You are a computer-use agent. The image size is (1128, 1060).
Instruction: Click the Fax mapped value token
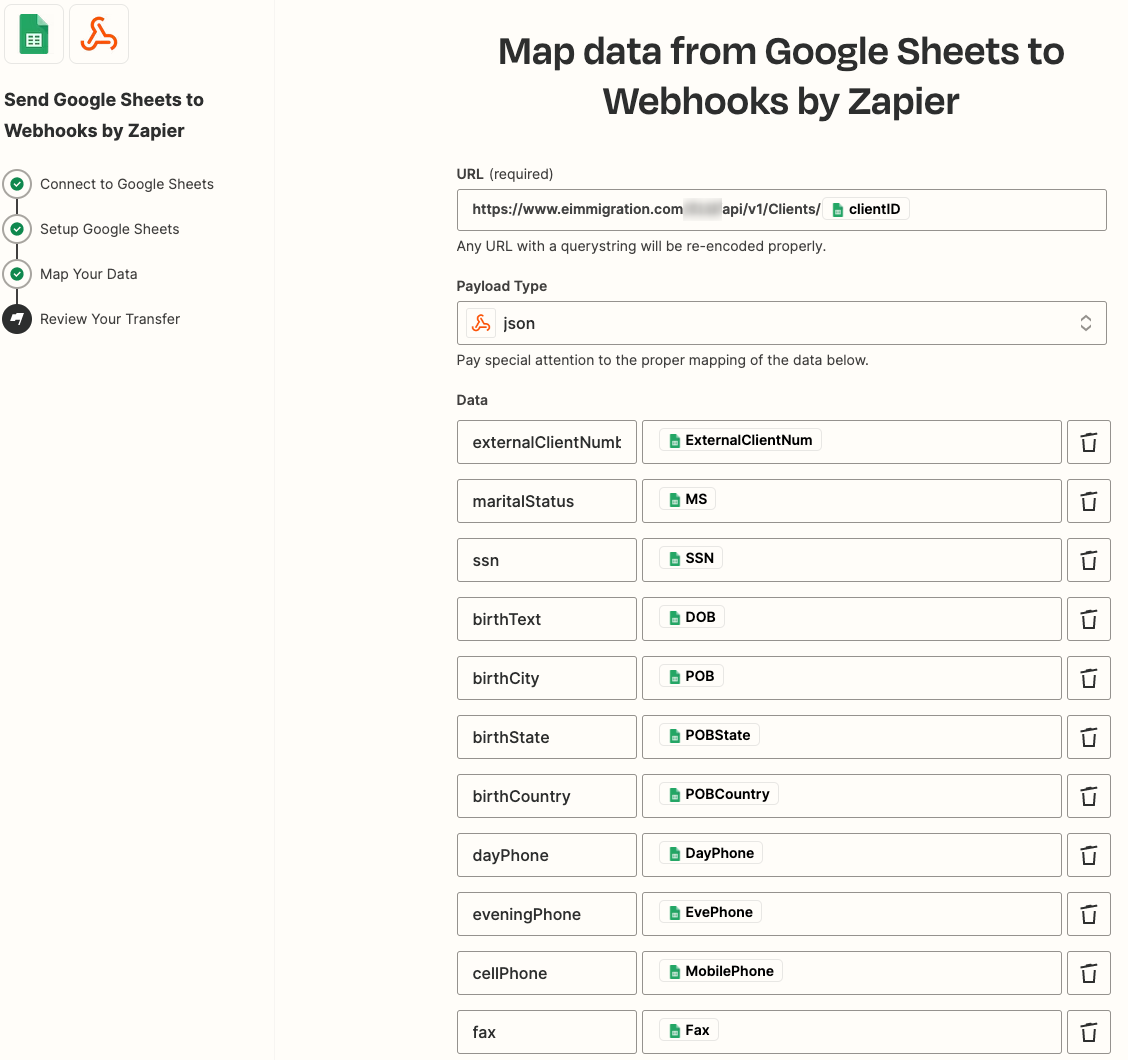pos(689,1030)
